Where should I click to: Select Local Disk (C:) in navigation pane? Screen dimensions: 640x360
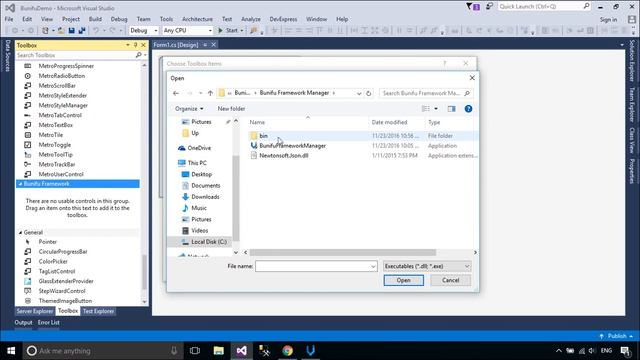209,242
